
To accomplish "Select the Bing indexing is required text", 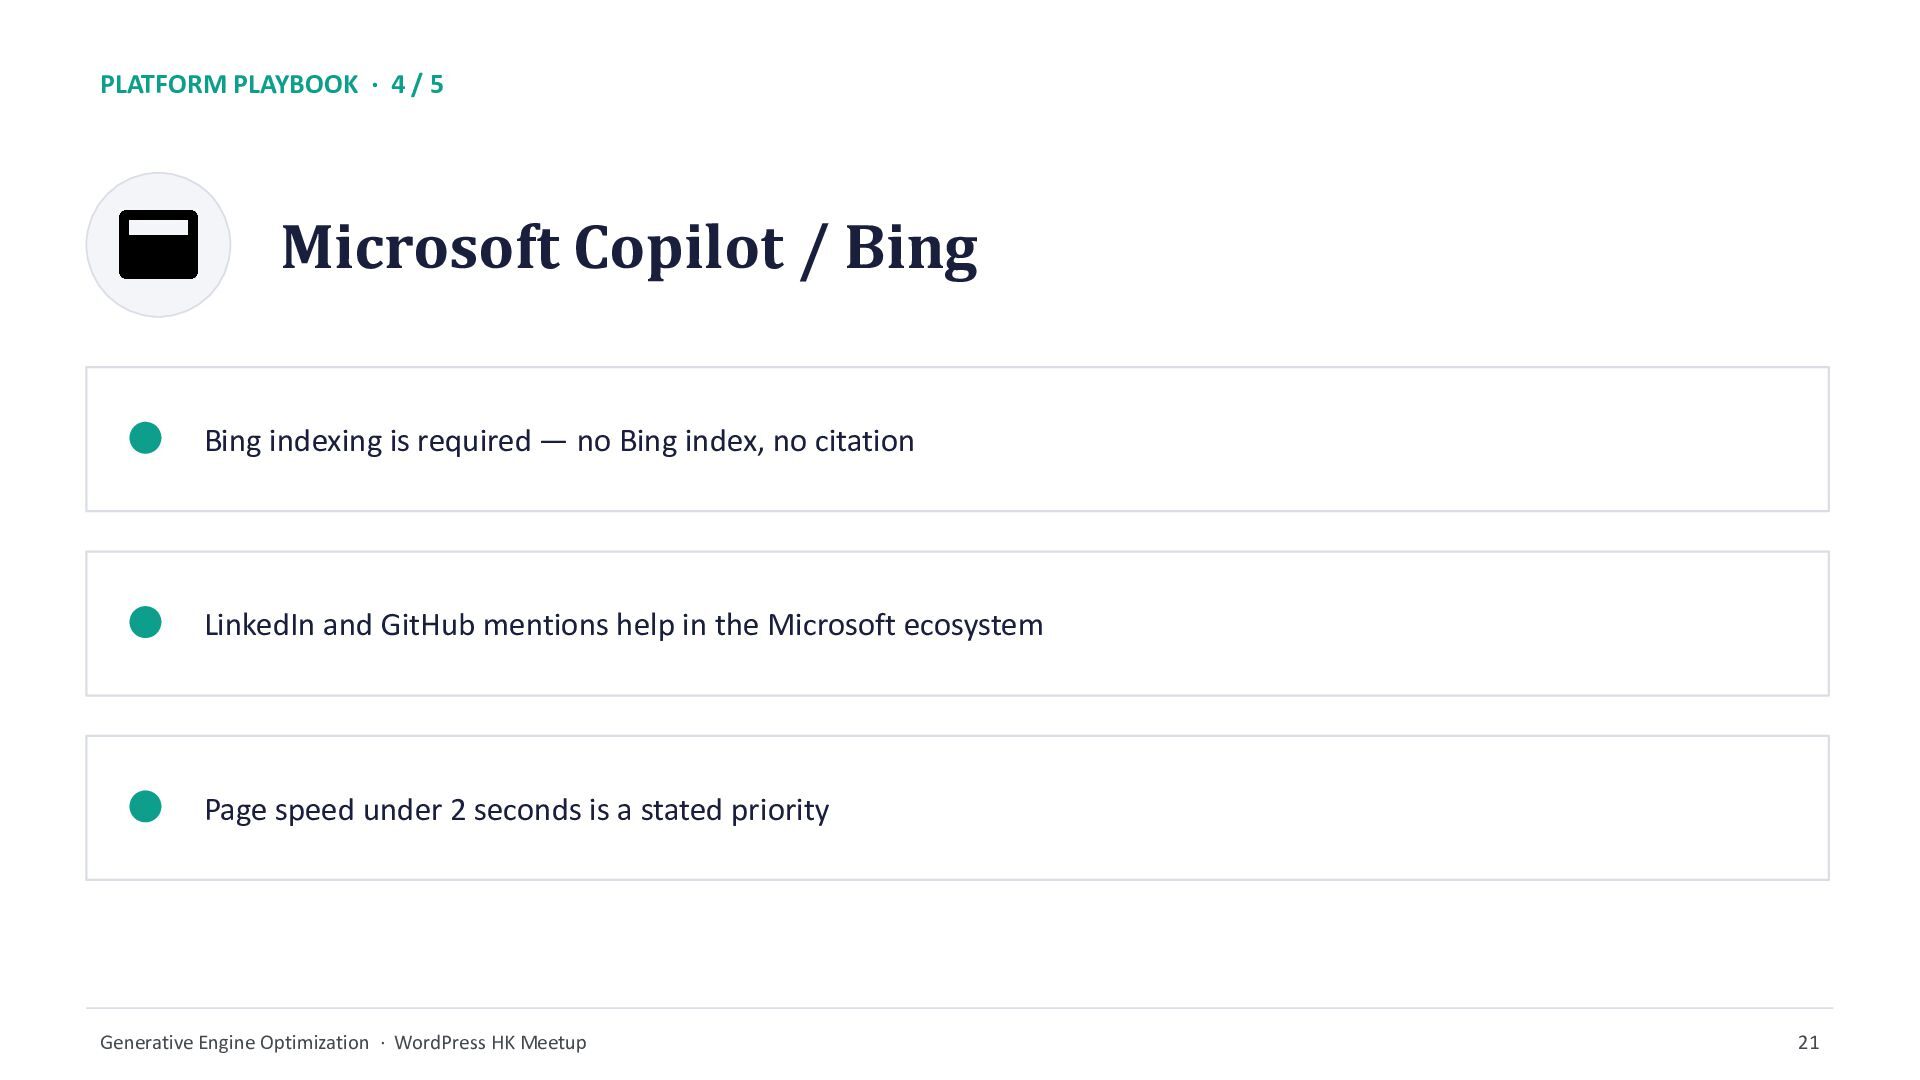I will point(559,441).
